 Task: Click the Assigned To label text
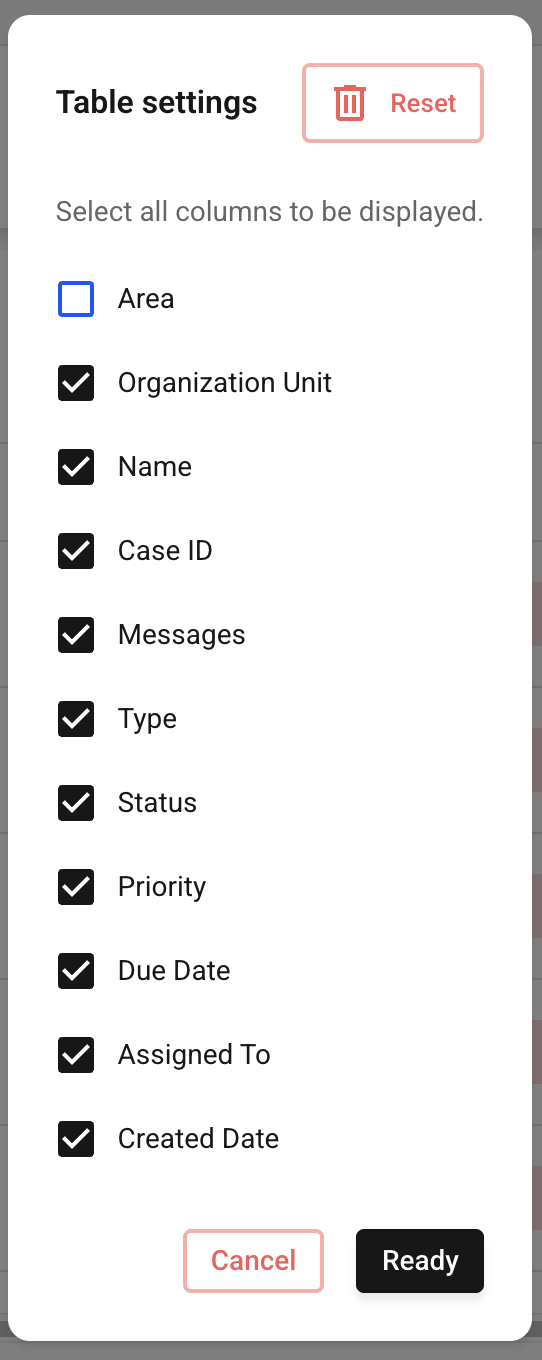(x=194, y=1055)
